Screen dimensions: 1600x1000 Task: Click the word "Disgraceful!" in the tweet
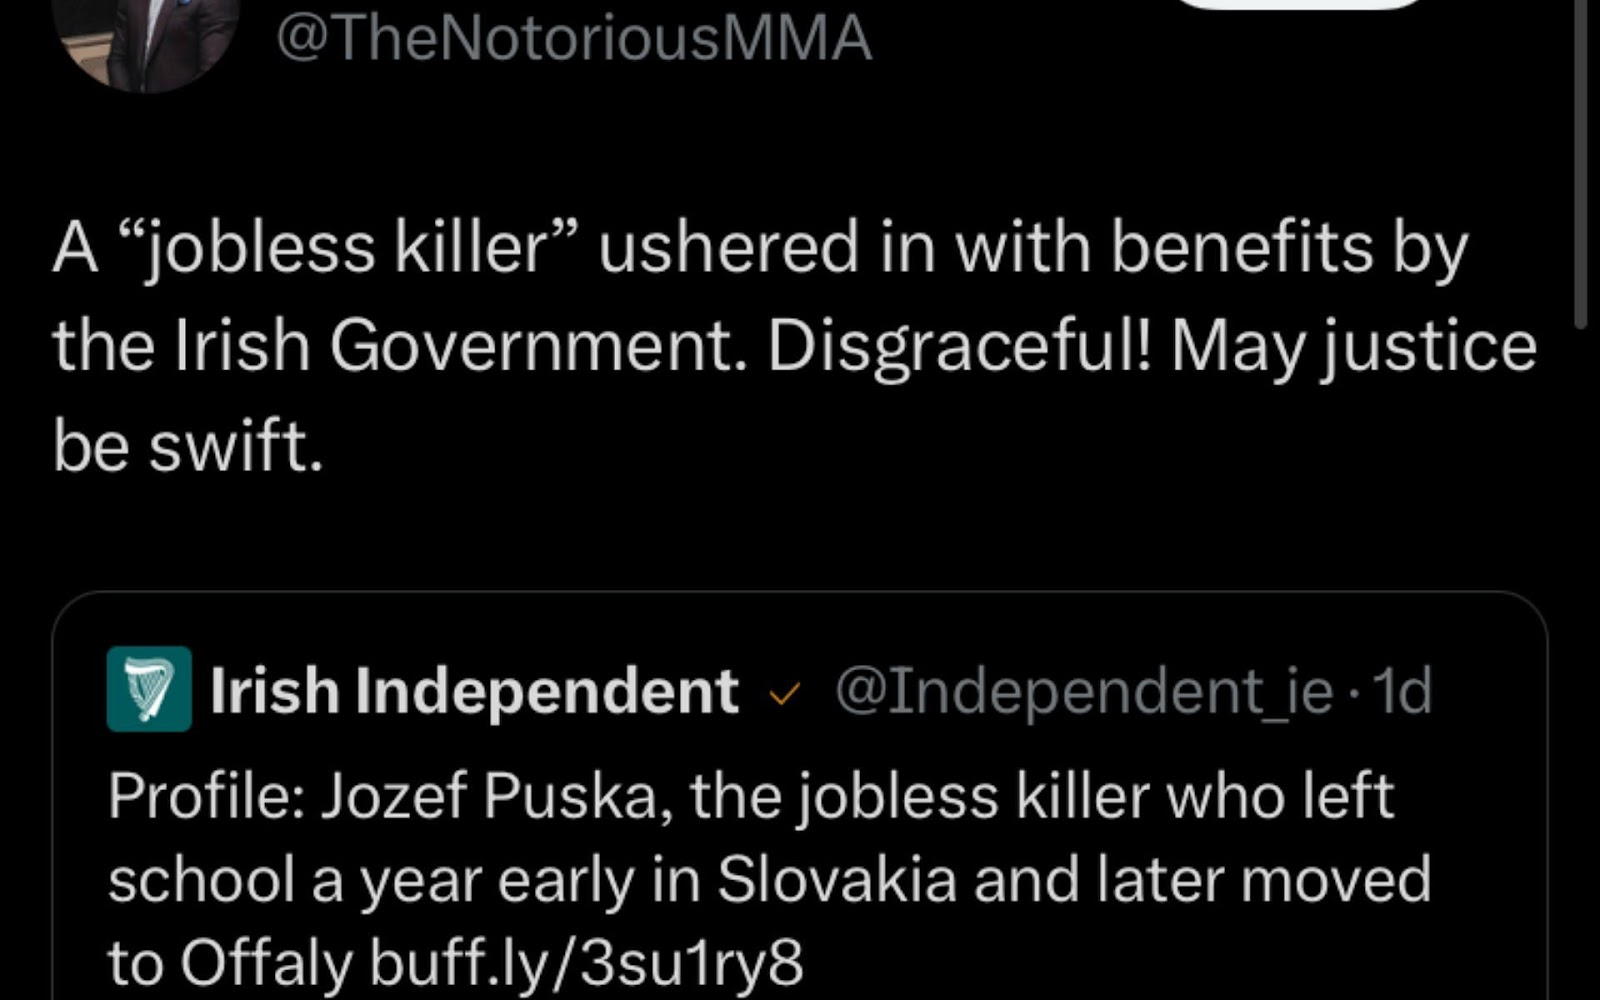pos(960,346)
